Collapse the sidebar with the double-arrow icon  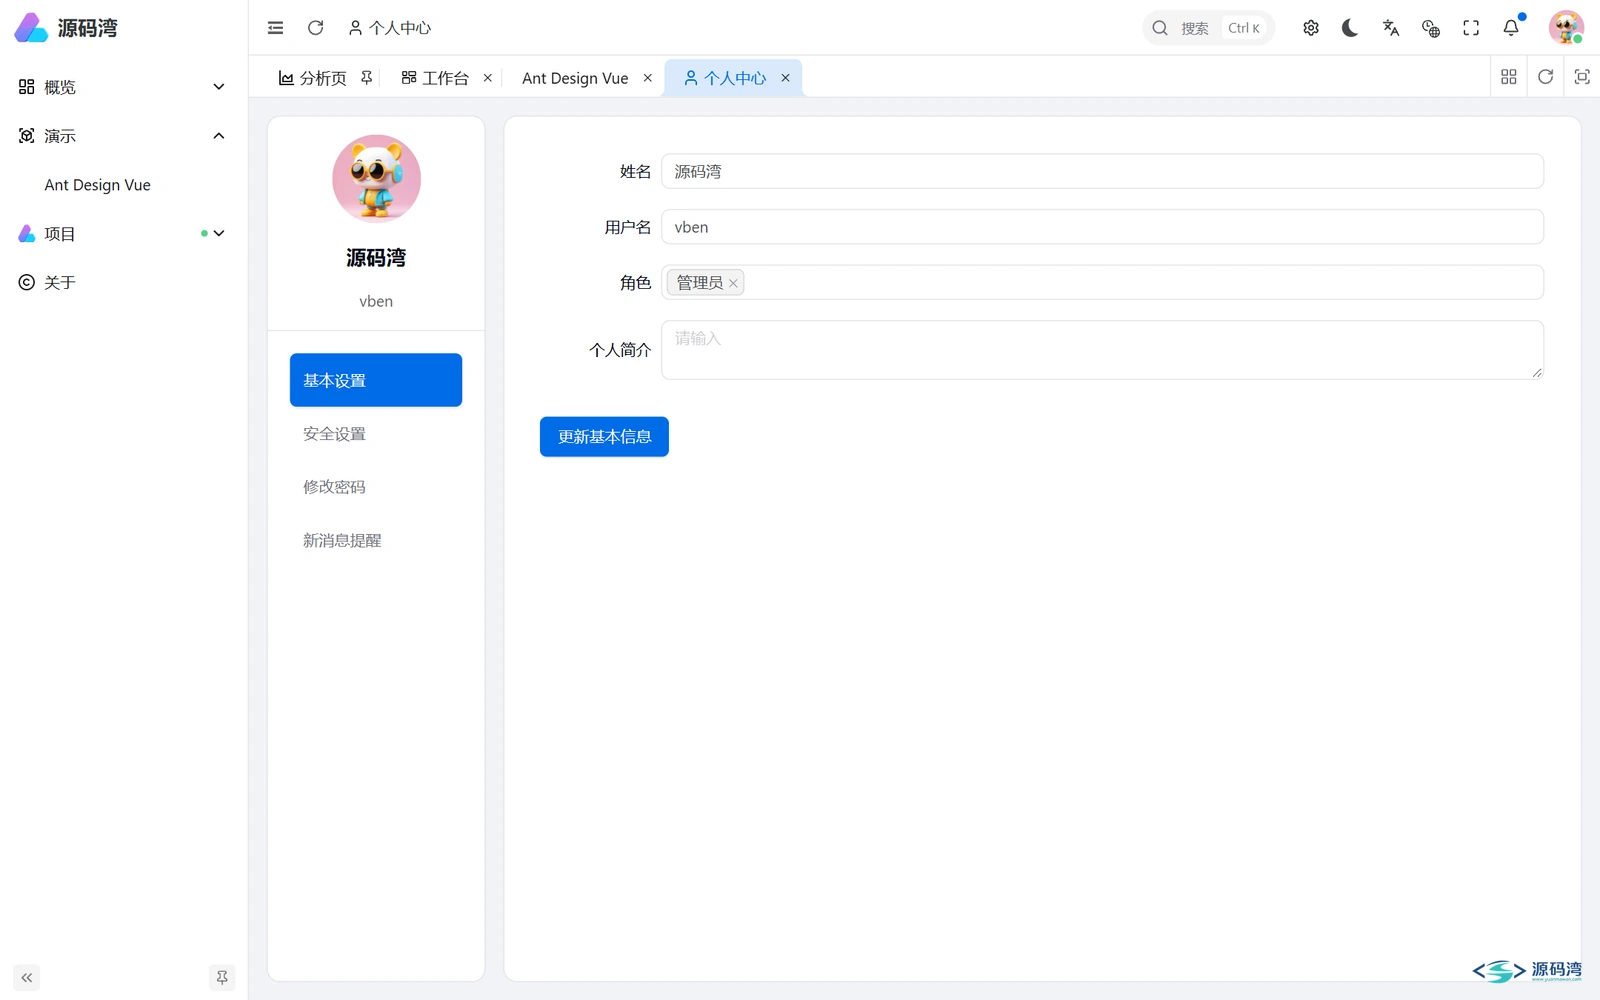27,978
